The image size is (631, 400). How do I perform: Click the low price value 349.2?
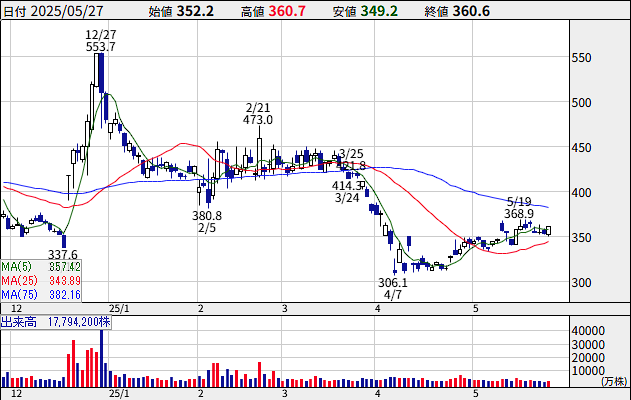coord(379,11)
